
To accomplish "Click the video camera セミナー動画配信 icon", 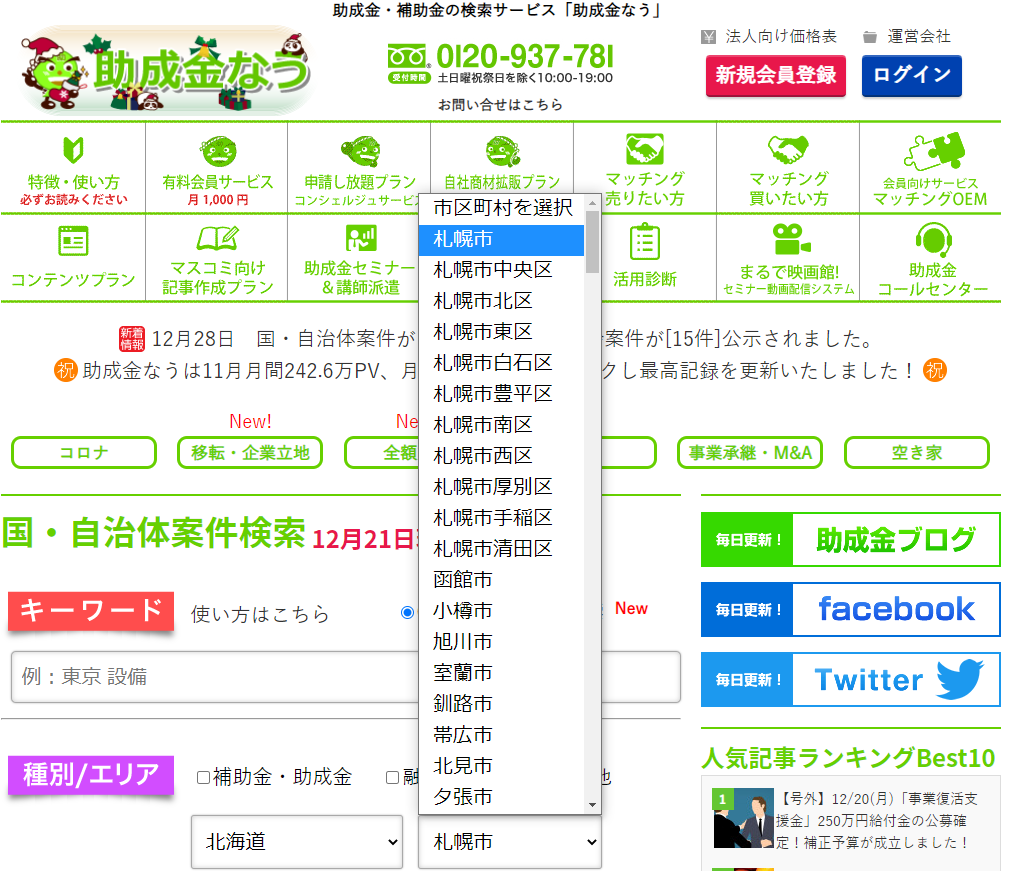I will [789, 240].
